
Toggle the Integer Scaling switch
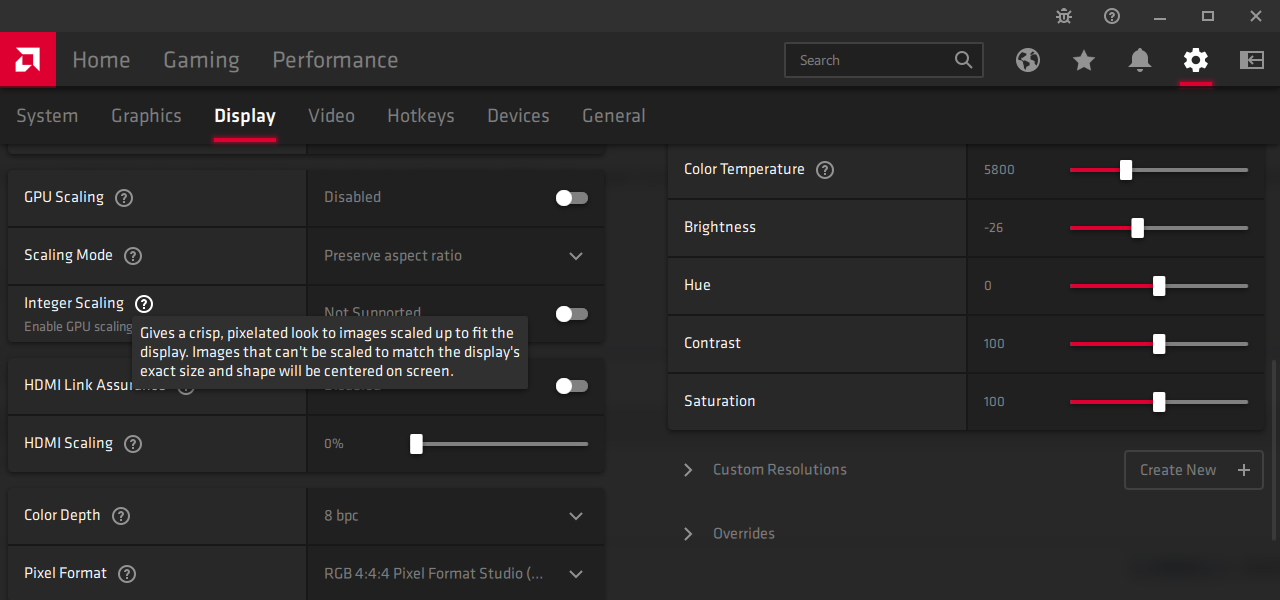(x=572, y=314)
